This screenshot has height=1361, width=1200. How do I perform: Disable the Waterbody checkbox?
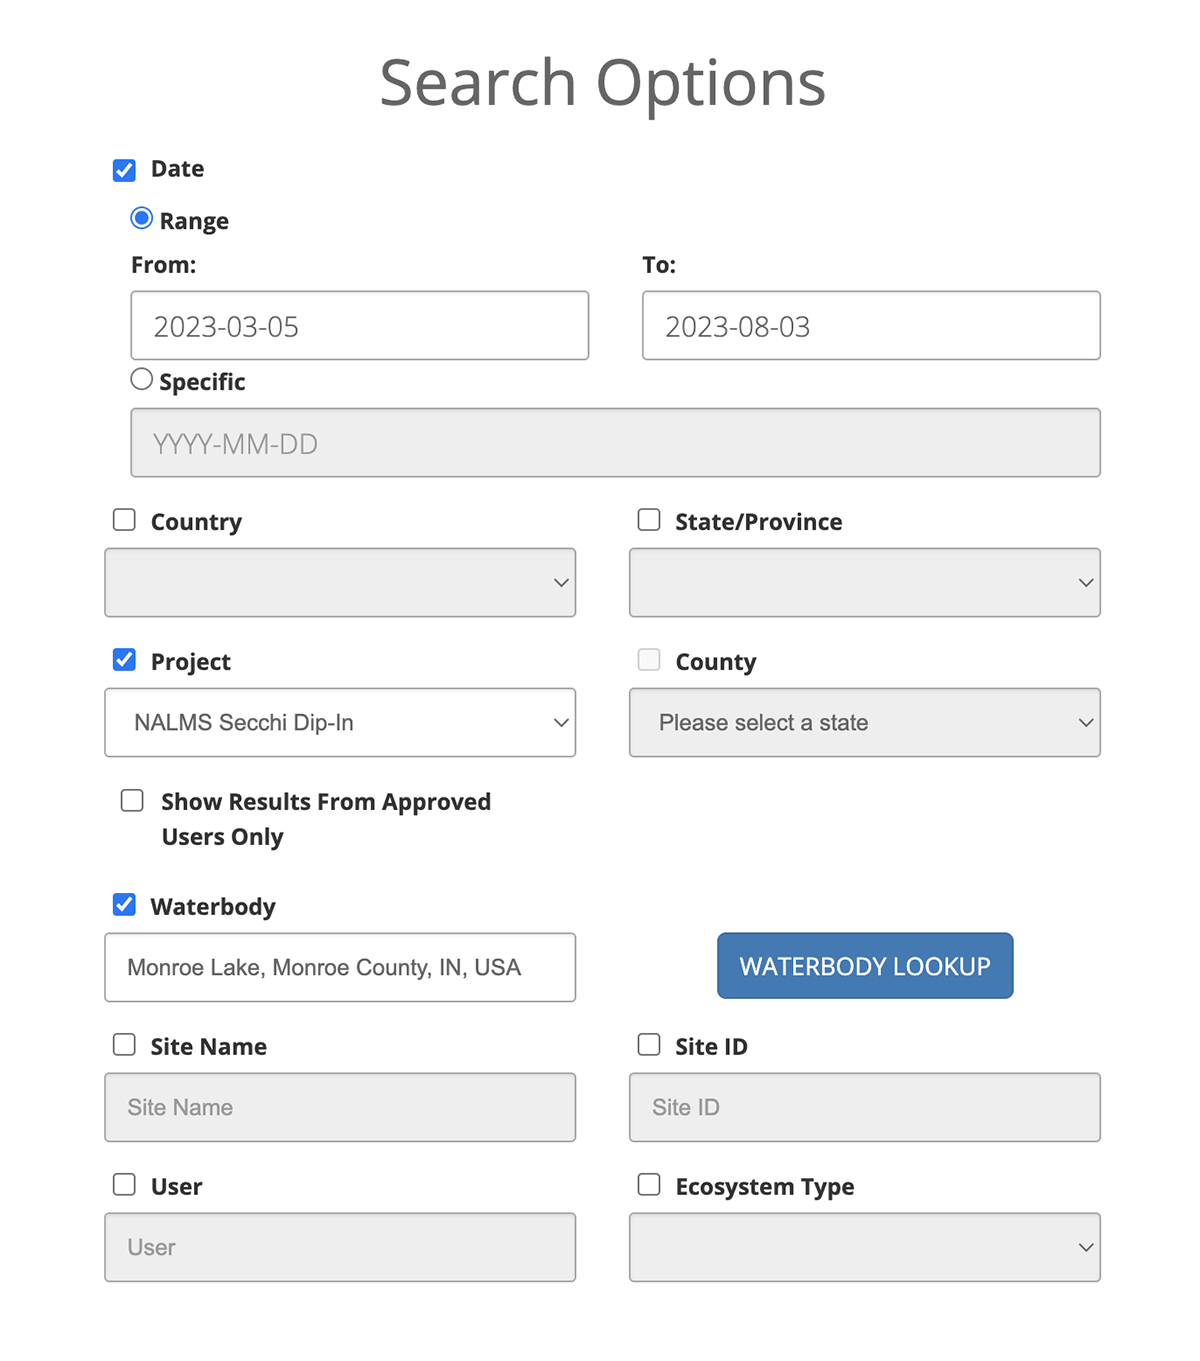click(124, 905)
